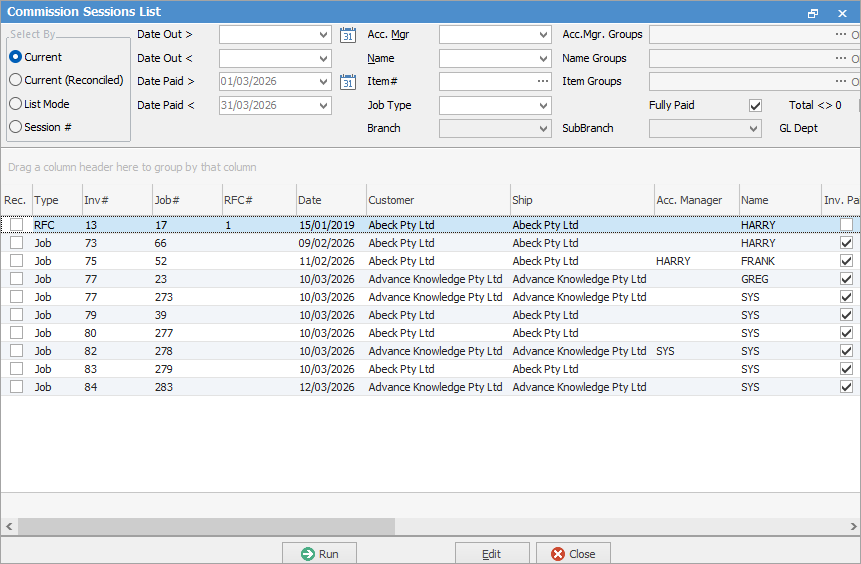The width and height of the screenshot is (861, 564).
Task: Click the Item Groups ellipsis button
Action: tap(841, 82)
